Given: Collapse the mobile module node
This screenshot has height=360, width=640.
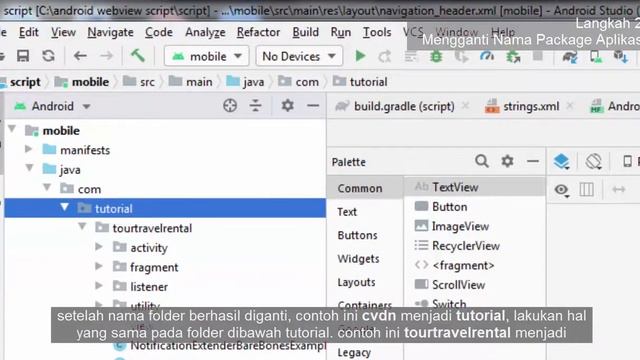Looking at the screenshot, I should (12, 129).
